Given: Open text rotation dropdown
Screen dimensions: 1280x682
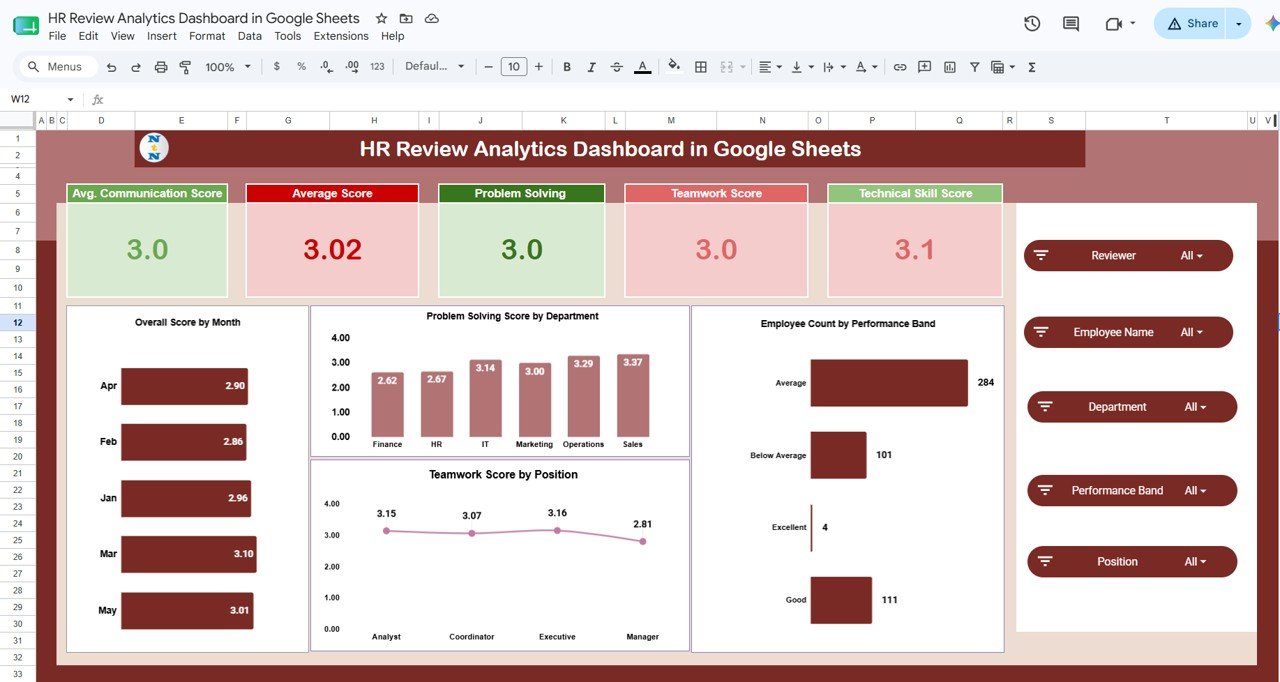Looking at the screenshot, I should click(866, 67).
